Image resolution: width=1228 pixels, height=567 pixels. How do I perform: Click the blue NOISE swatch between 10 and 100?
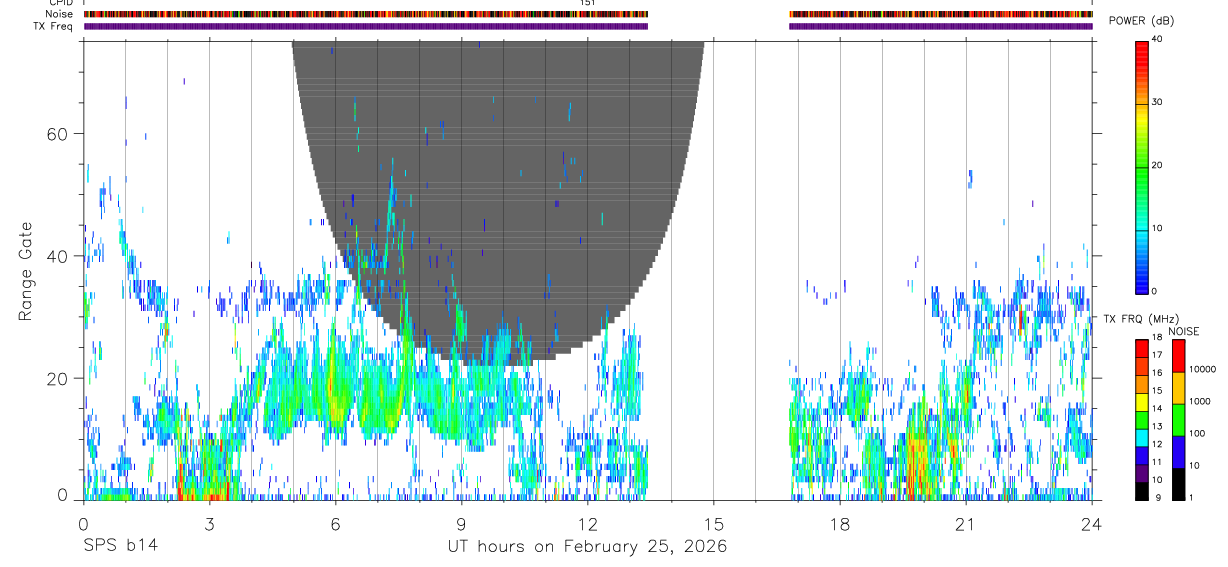[1178, 452]
